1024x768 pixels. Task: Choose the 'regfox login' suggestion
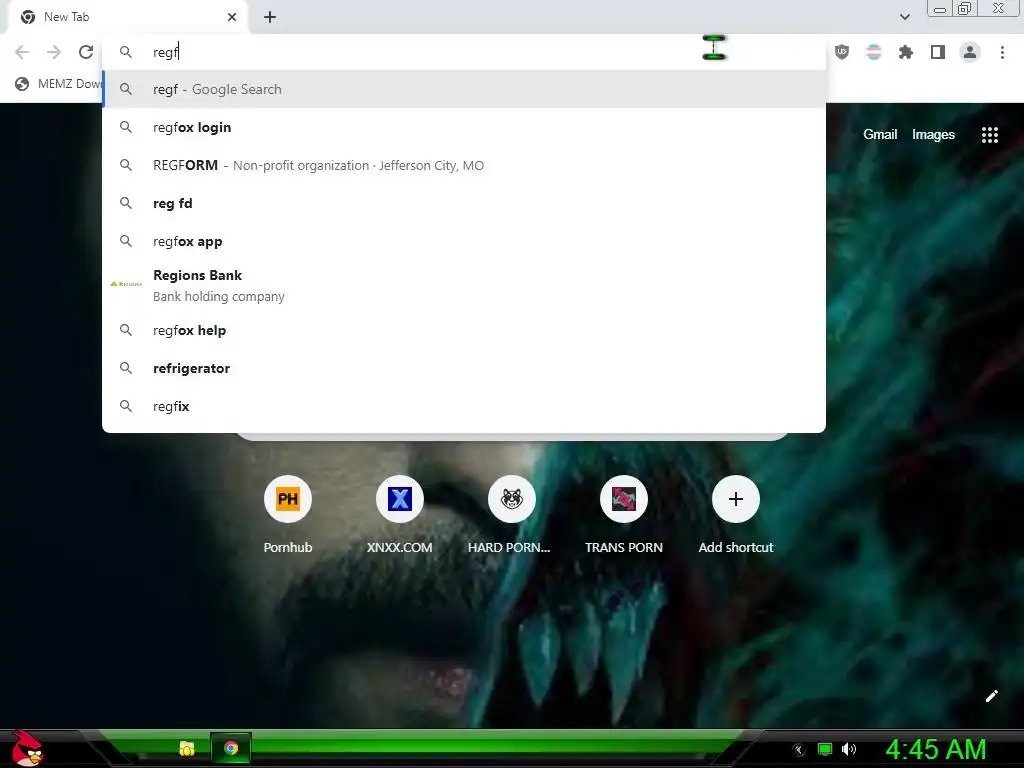click(464, 127)
